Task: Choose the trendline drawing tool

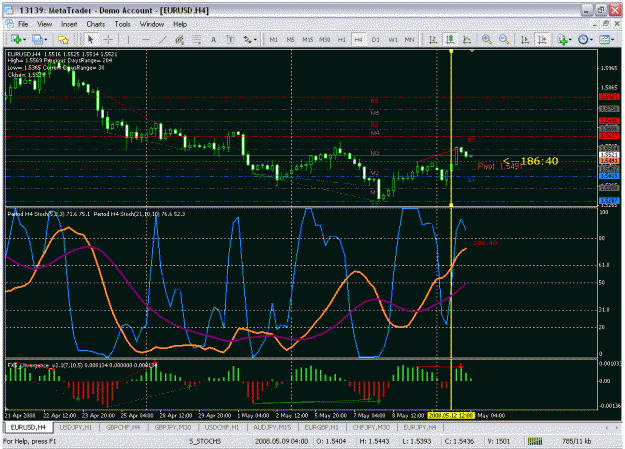Action: [x=162, y=39]
